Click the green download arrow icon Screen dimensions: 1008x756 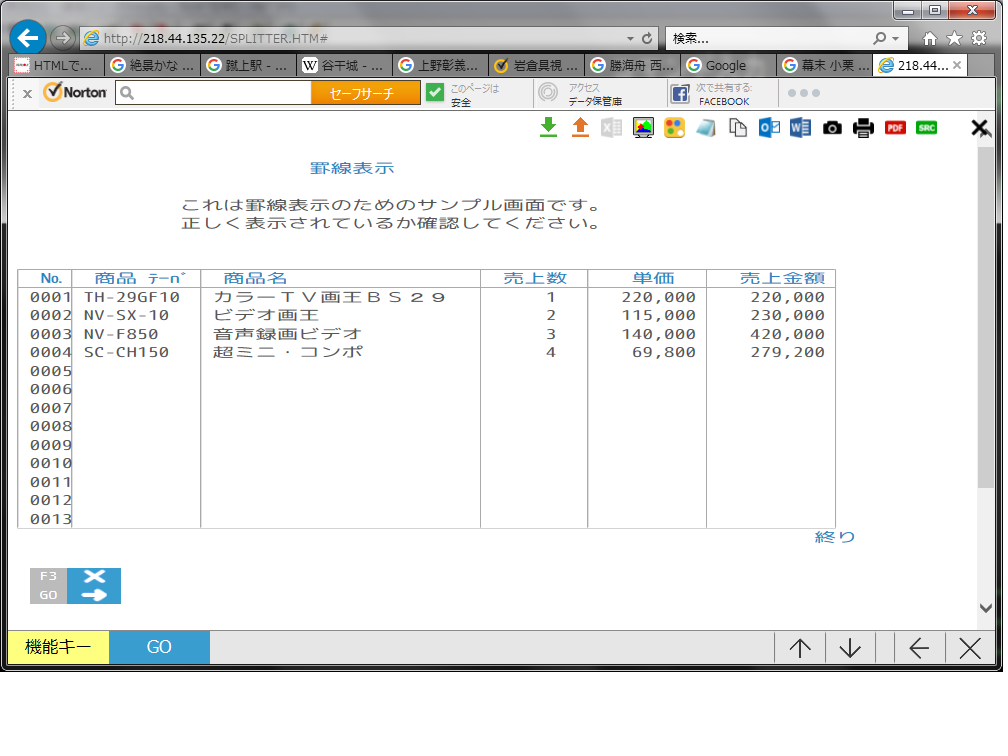click(x=548, y=127)
